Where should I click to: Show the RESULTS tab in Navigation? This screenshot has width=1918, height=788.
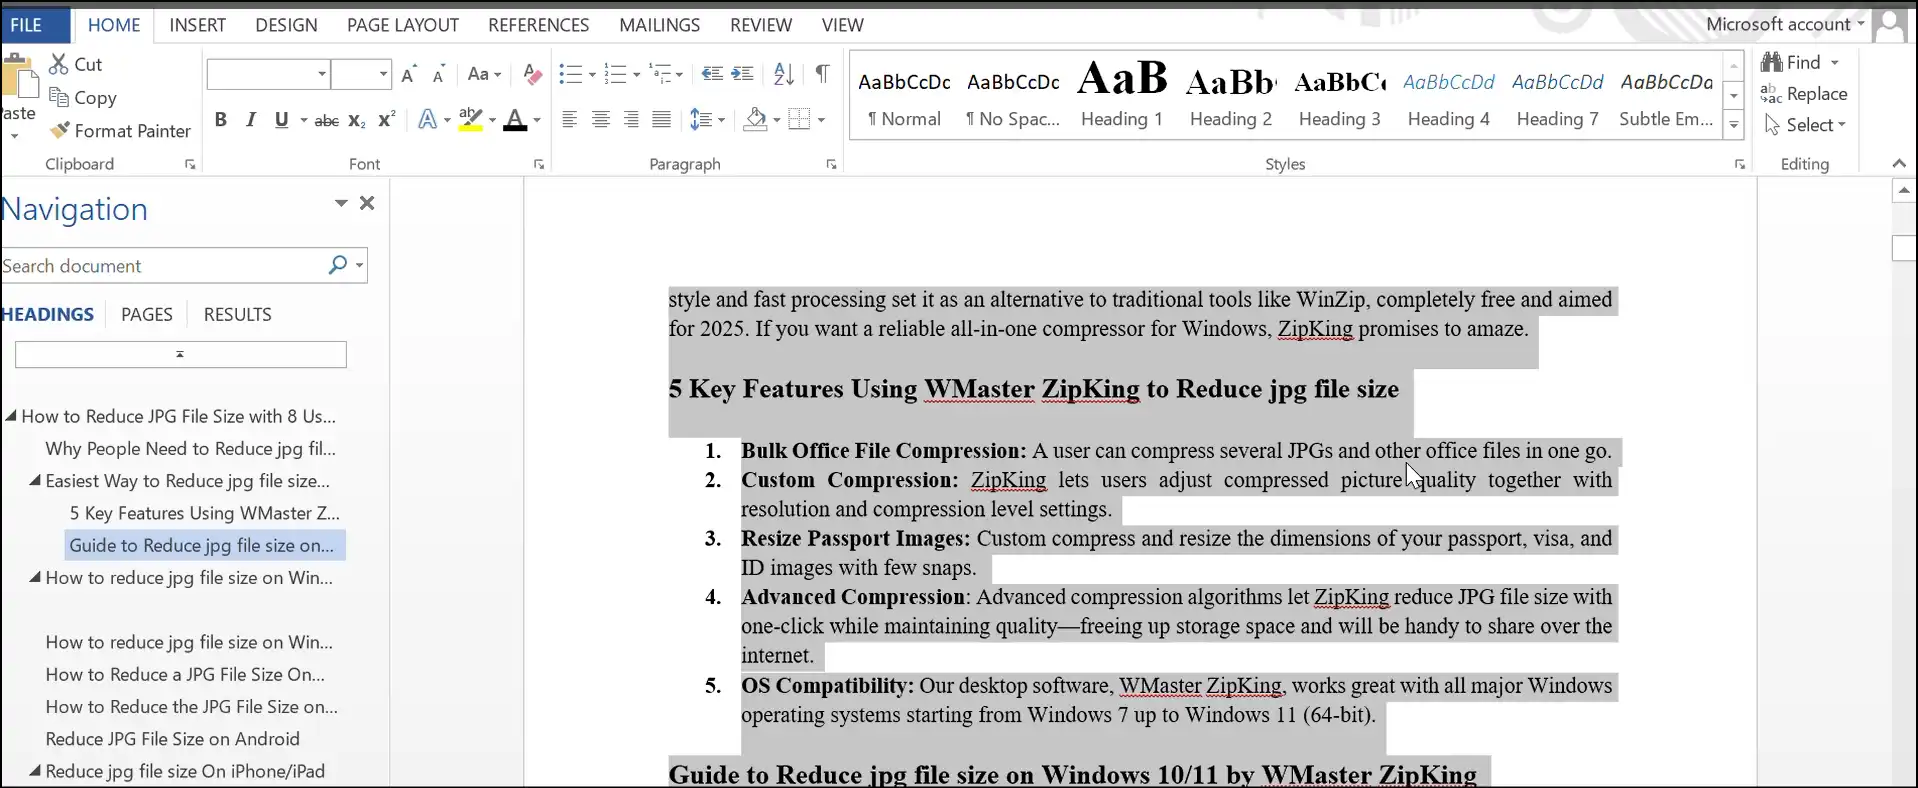(x=237, y=314)
